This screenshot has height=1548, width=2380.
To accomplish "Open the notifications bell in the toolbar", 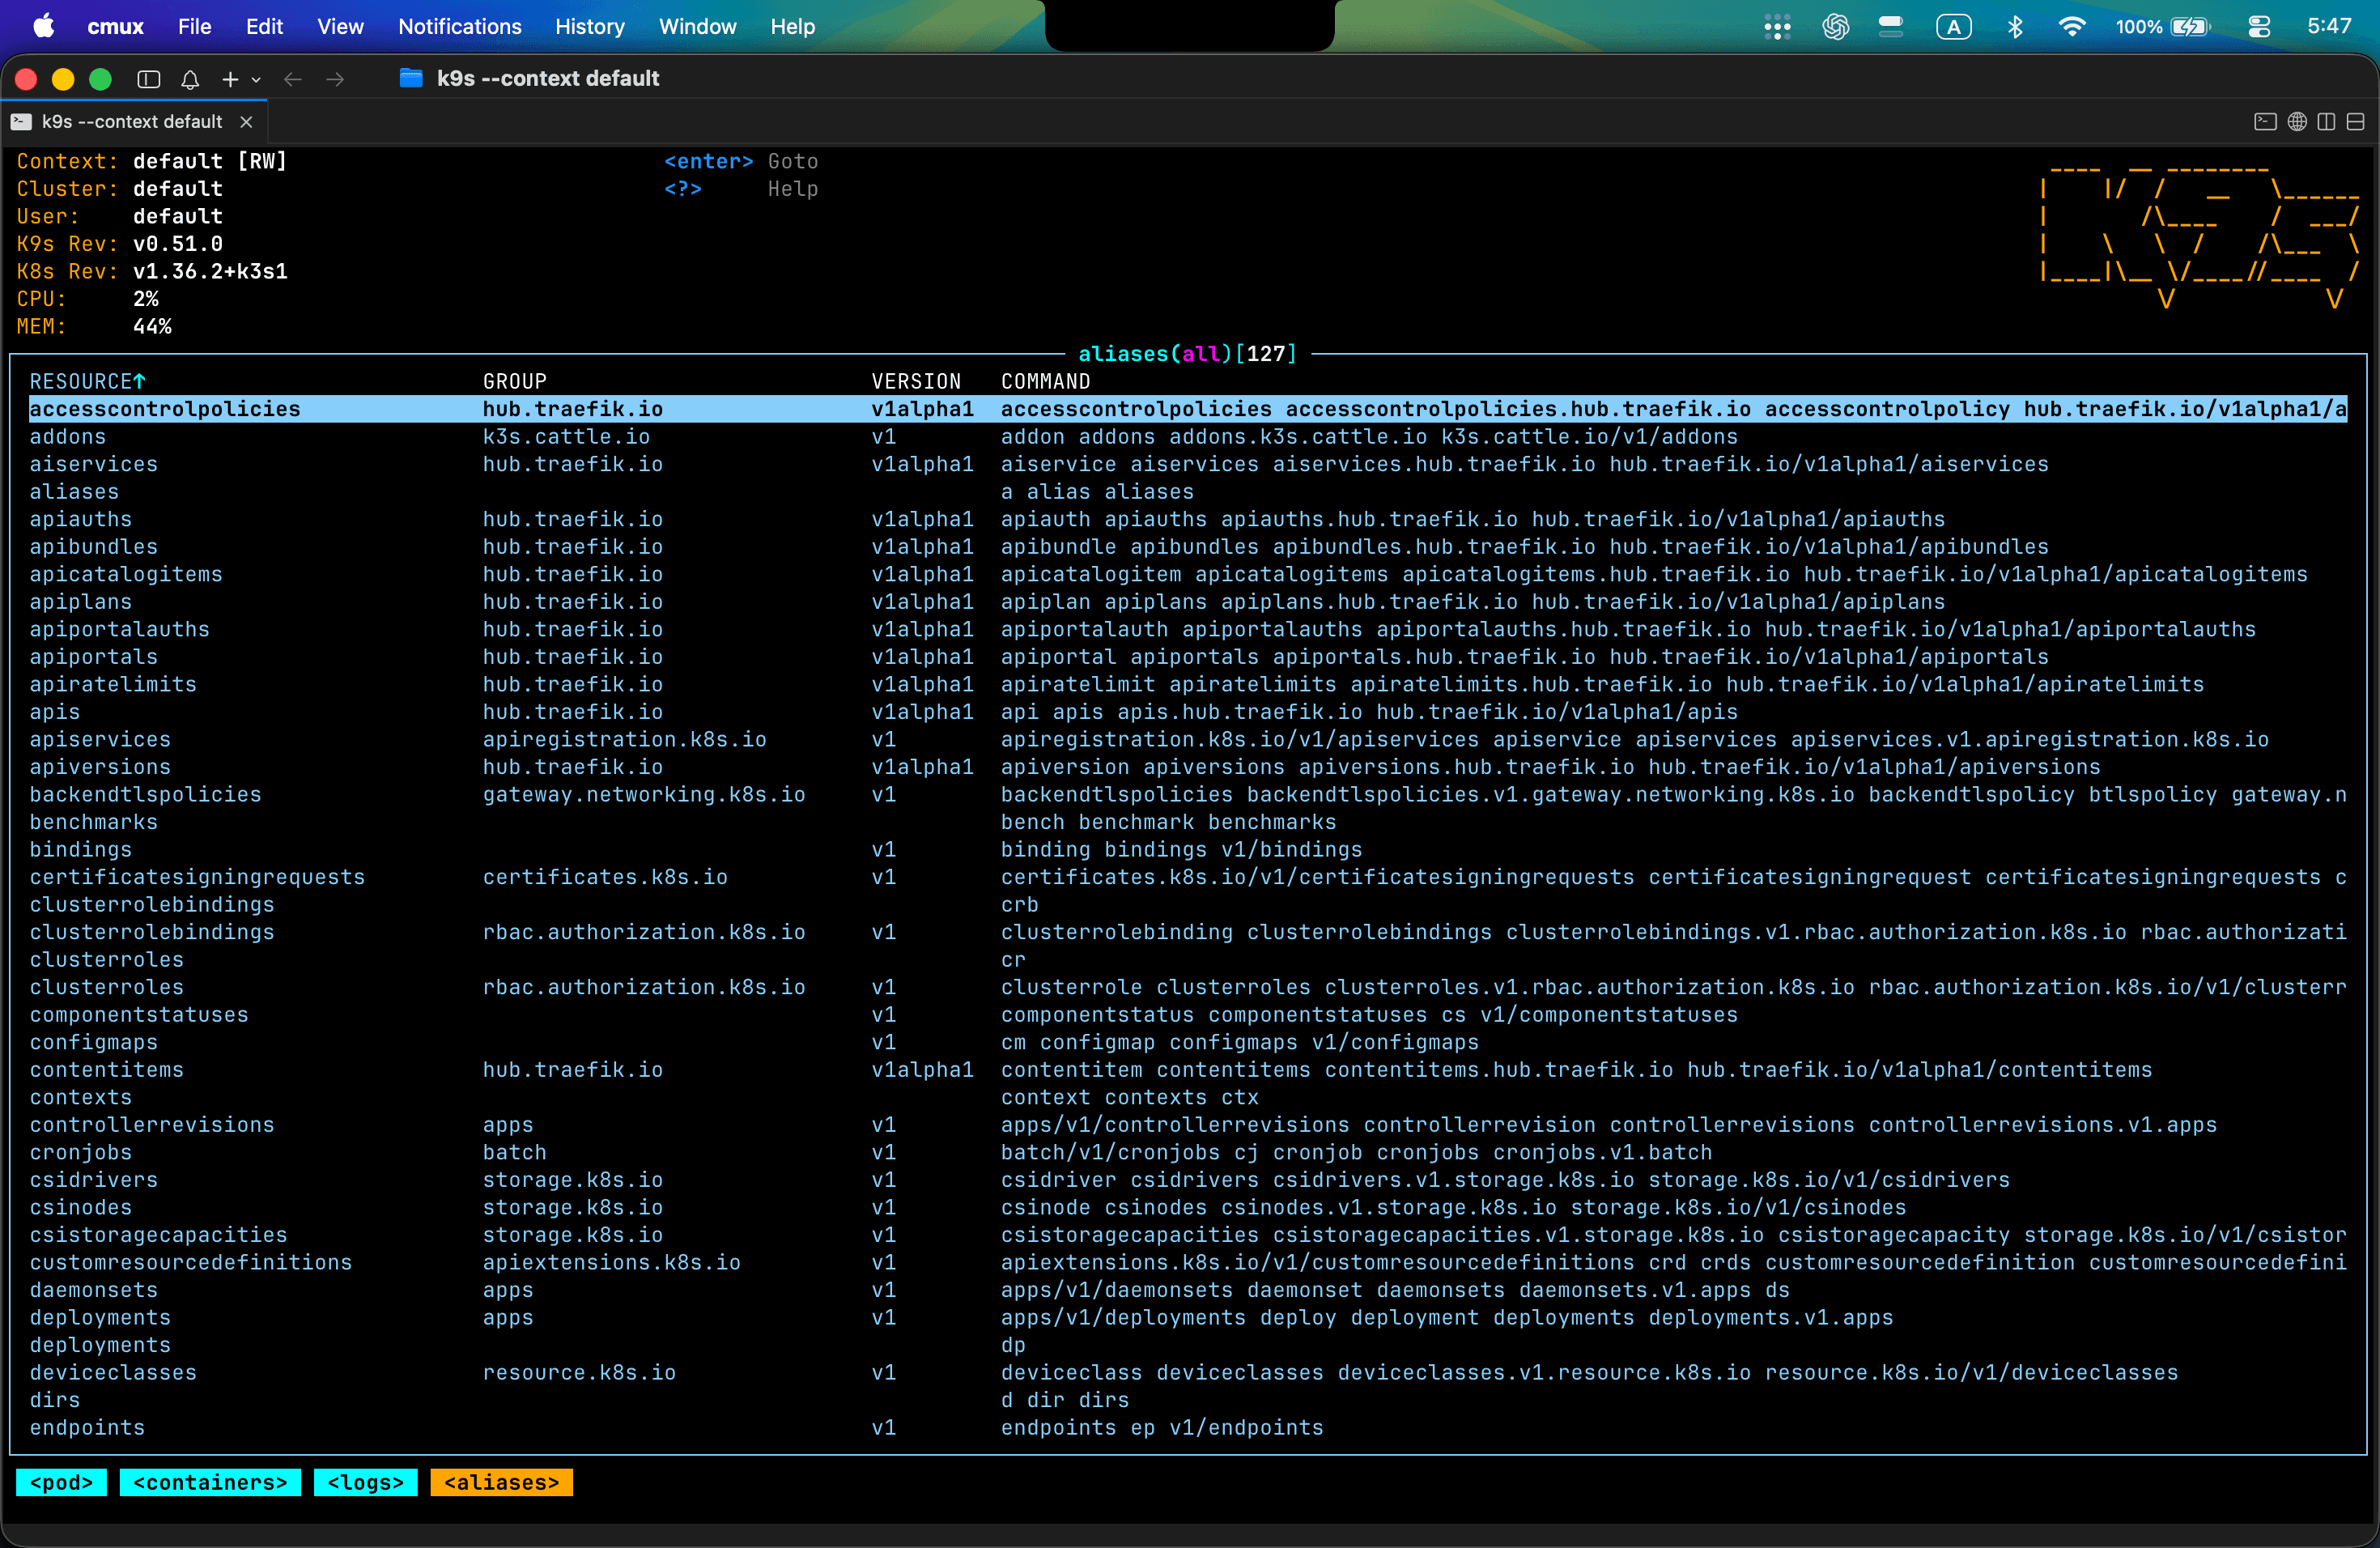I will [x=190, y=79].
